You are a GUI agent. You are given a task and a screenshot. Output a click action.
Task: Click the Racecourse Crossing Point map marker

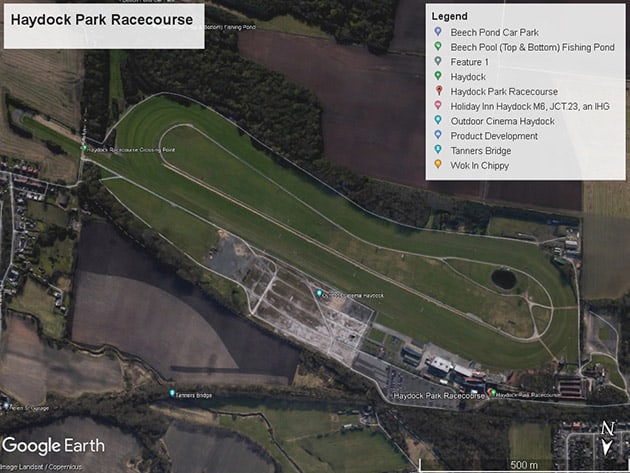click(84, 148)
